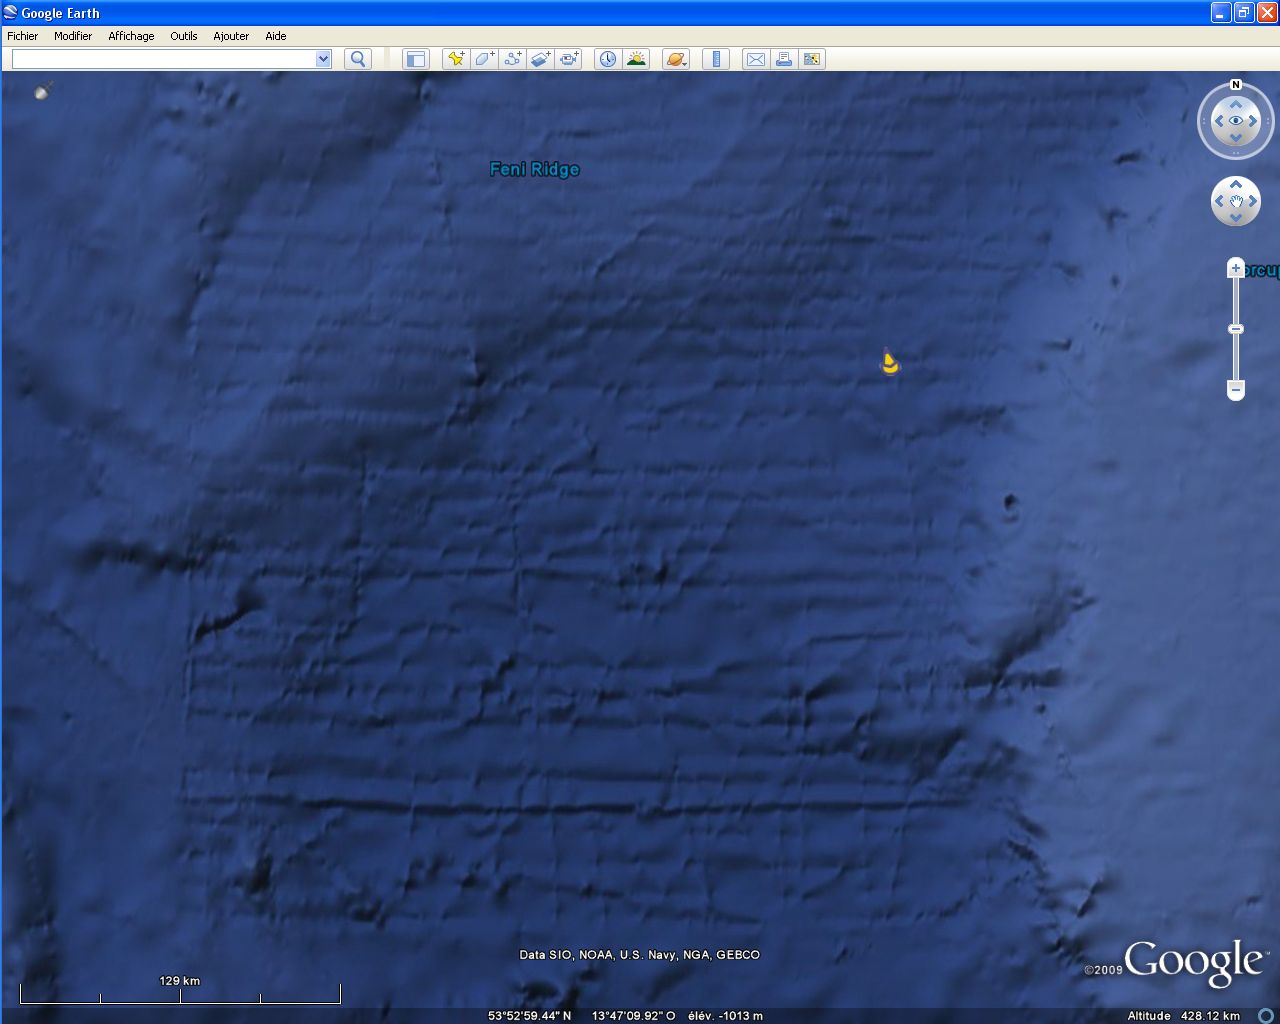
Task: Click the satellite icon on the map
Action: [43, 91]
